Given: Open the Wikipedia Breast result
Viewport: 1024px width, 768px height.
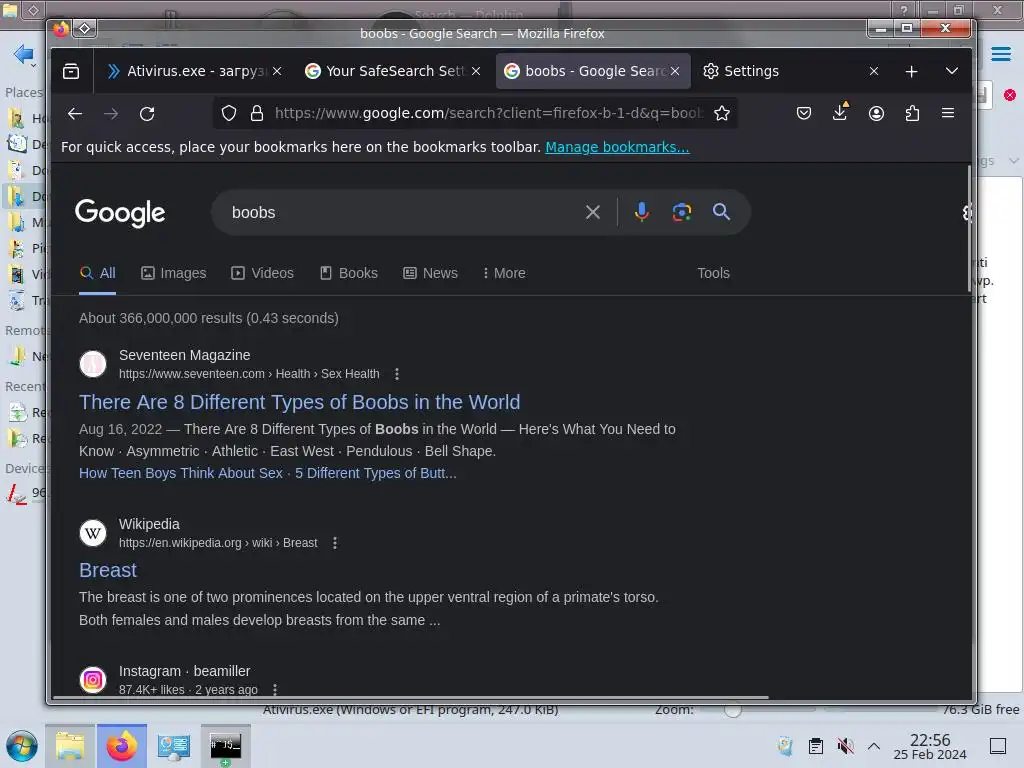Looking at the screenshot, I should click(x=108, y=571).
